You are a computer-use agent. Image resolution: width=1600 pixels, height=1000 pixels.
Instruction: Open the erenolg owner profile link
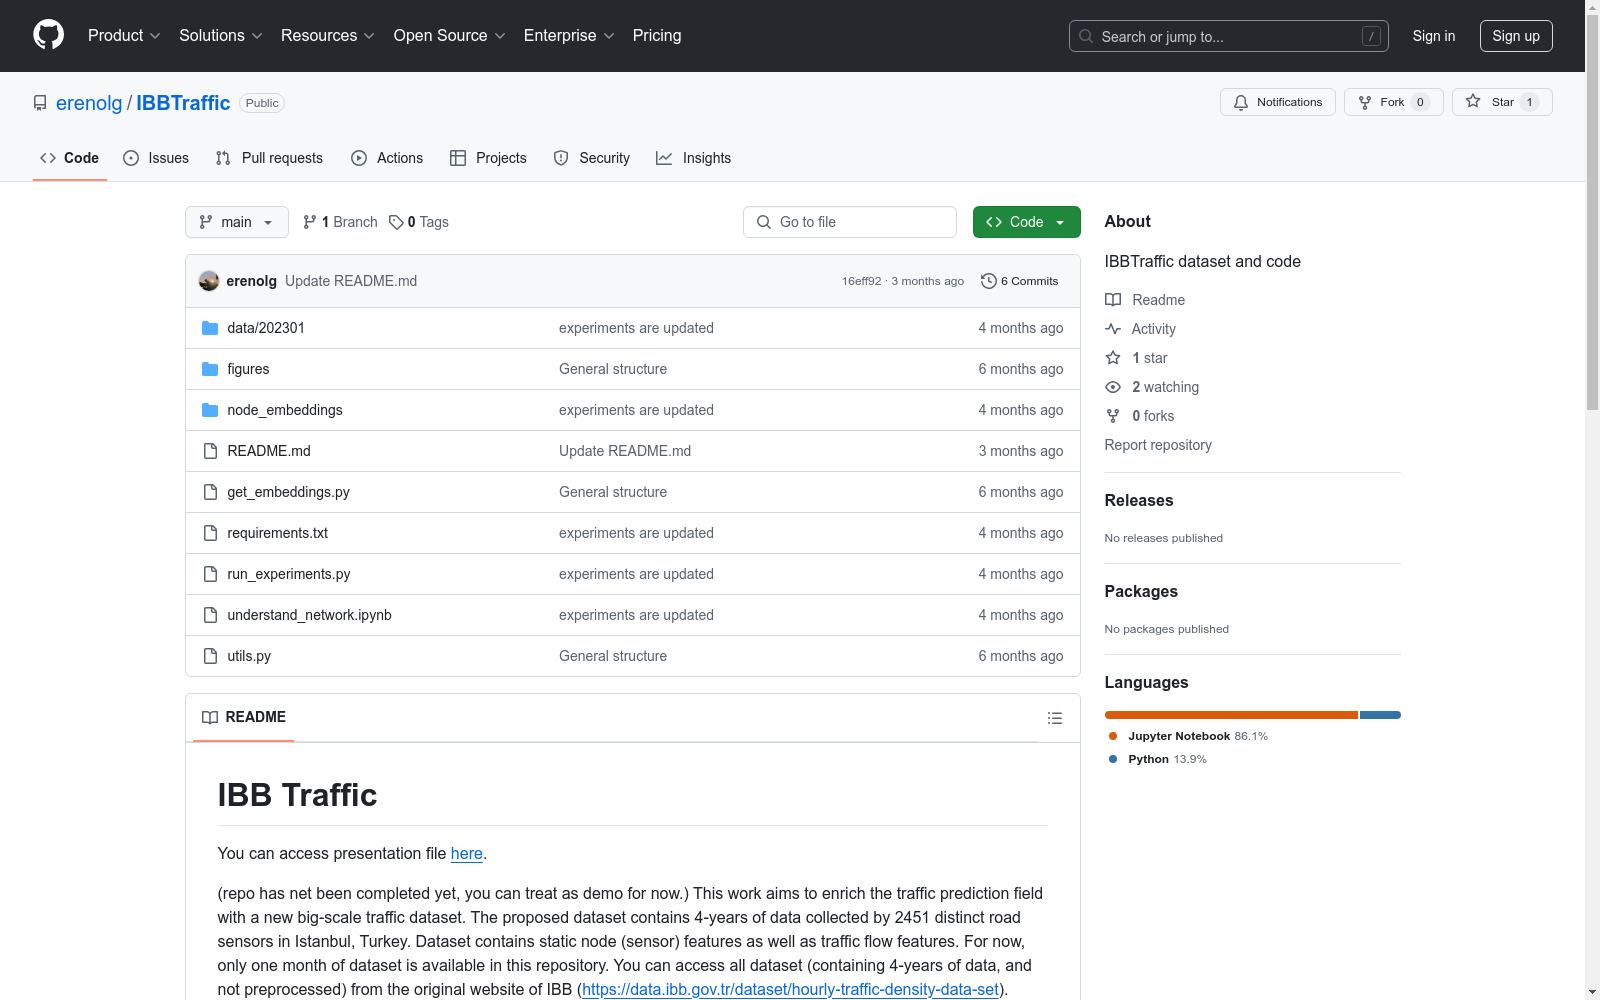pyautogui.click(x=89, y=103)
